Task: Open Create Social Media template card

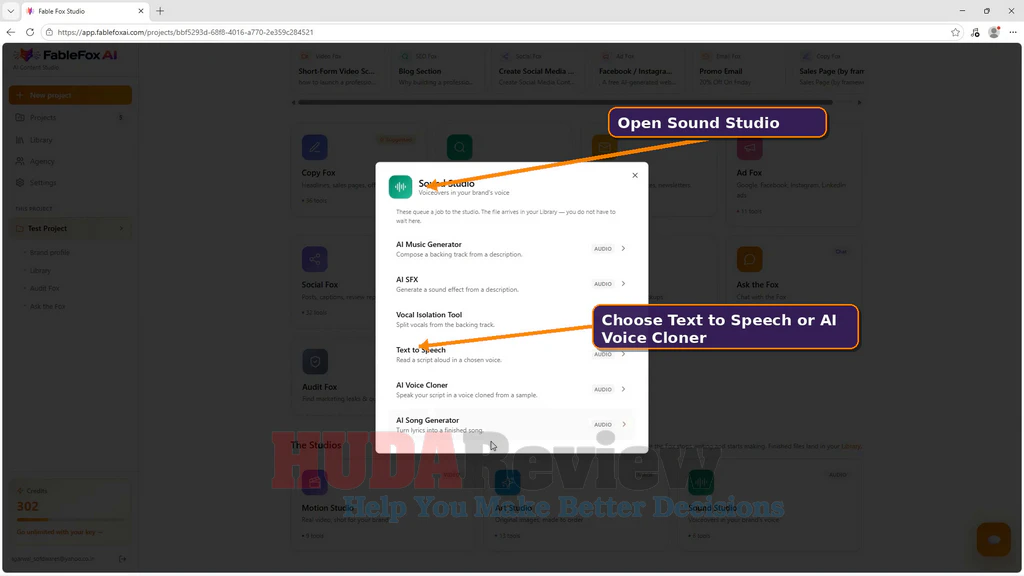Action: (x=537, y=69)
